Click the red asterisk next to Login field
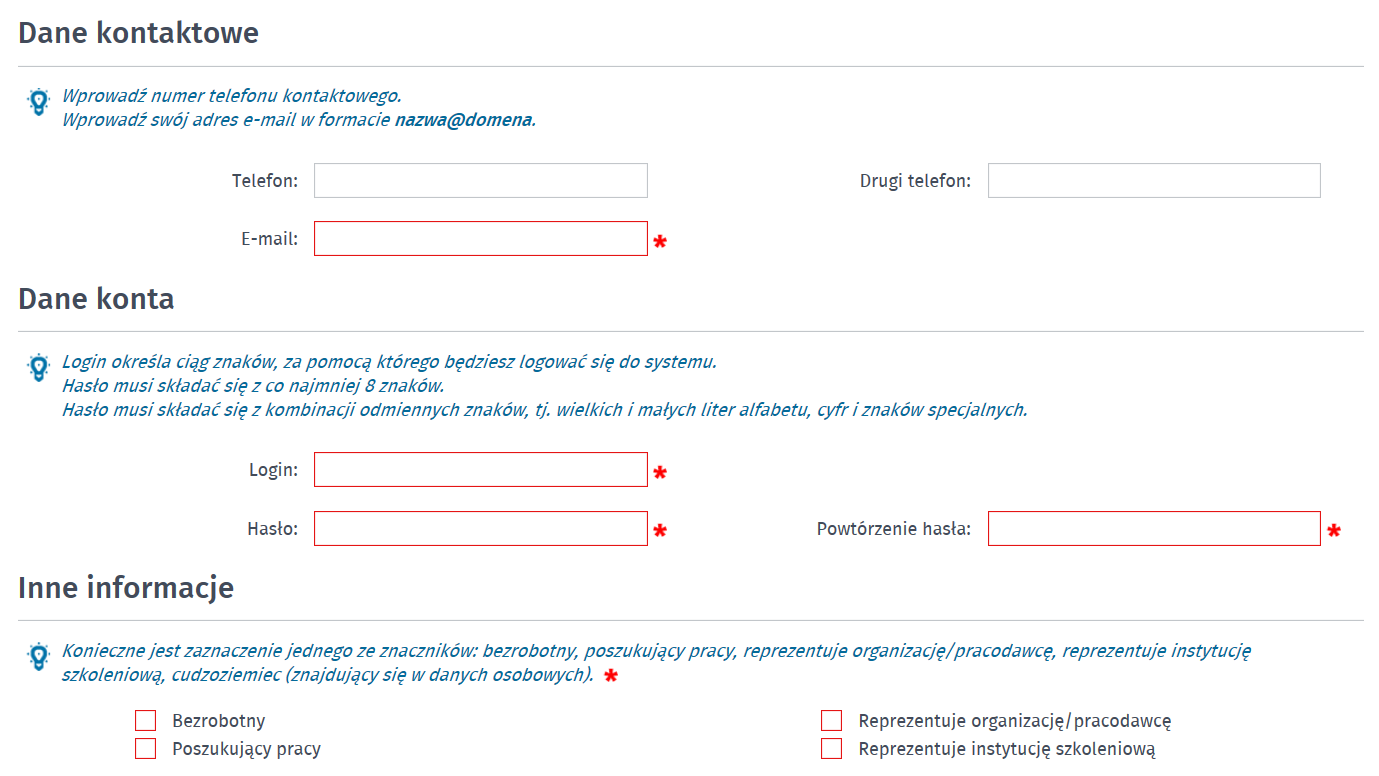 pos(660,472)
